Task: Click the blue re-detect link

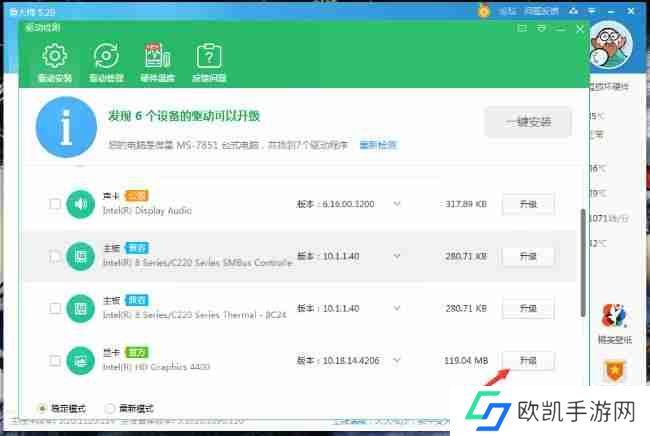Action: (x=378, y=145)
